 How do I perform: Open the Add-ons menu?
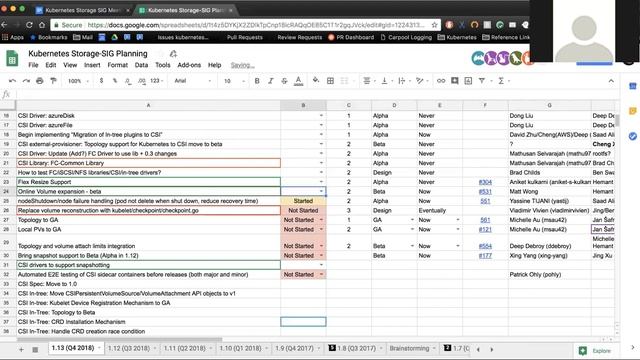[189, 65]
